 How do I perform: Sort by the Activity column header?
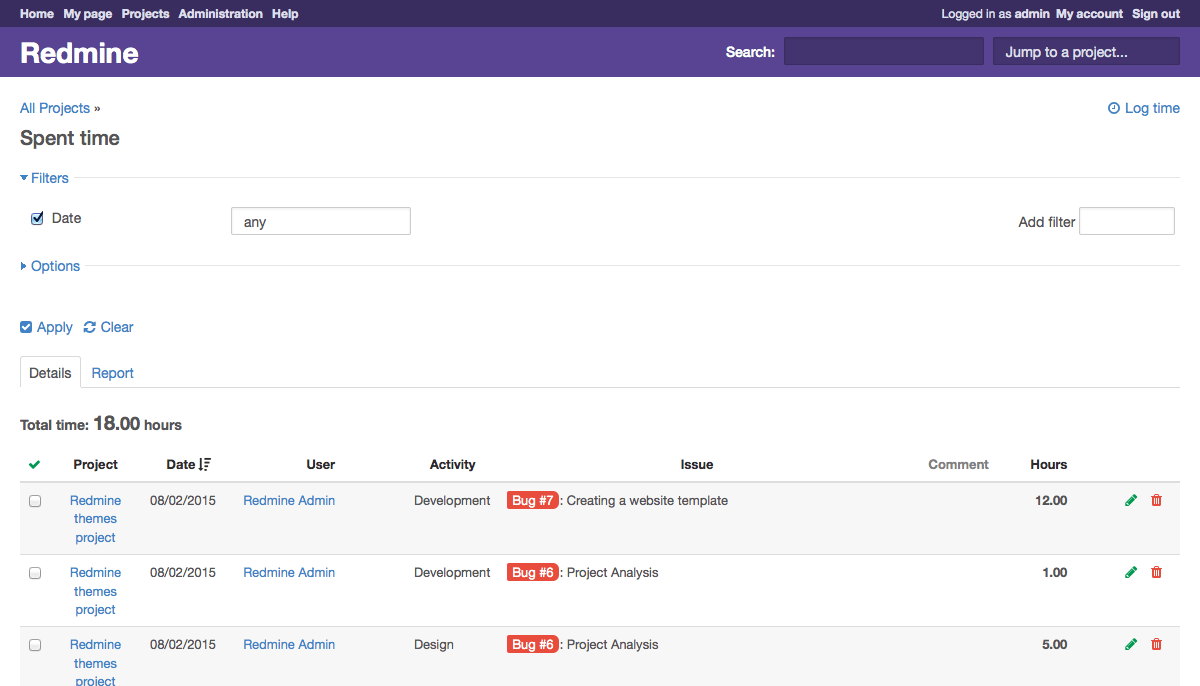(x=453, y=464)
